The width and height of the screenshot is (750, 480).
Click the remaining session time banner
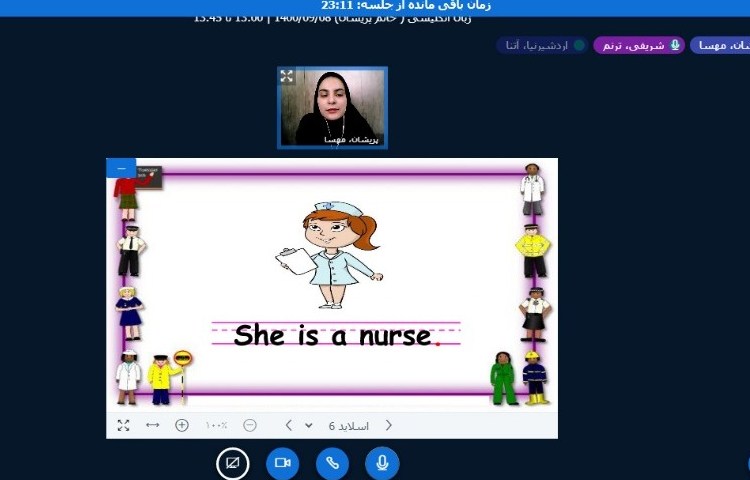click(x=375, y=6)
